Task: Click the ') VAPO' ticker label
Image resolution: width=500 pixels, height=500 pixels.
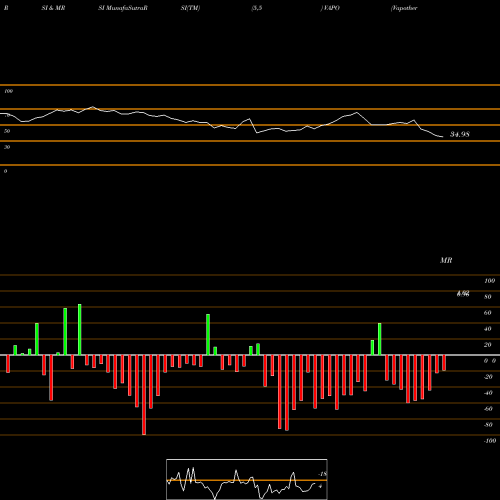Action: (330, 8)
